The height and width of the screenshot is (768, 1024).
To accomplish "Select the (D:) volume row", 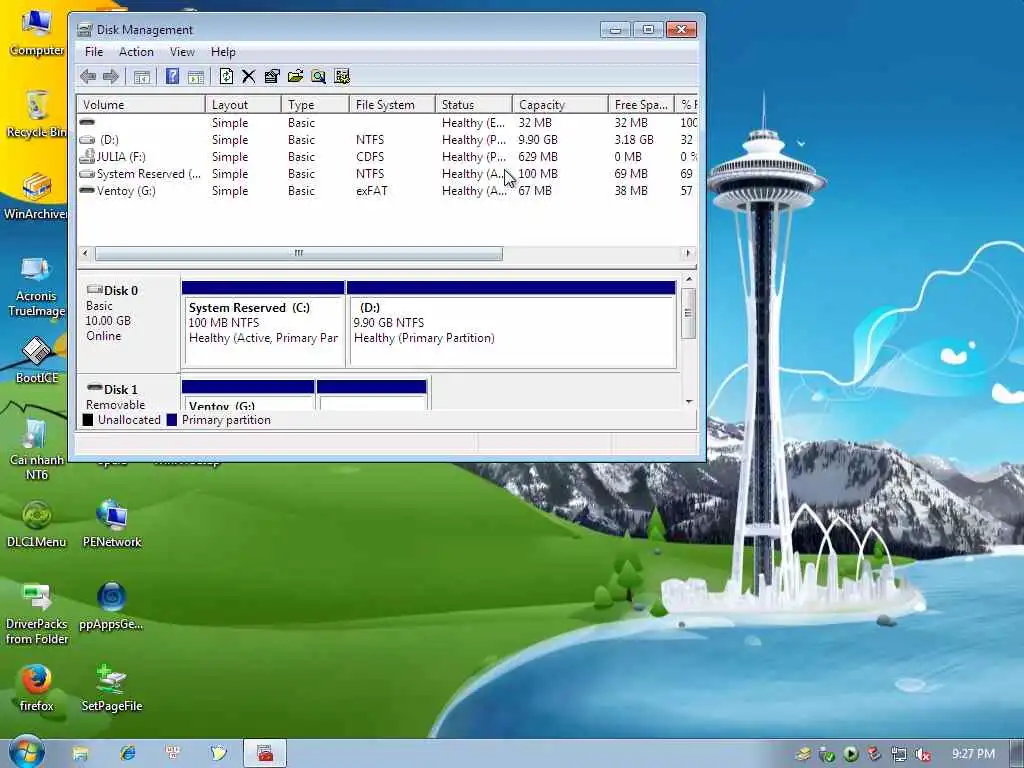I will [x=387, y=140].
